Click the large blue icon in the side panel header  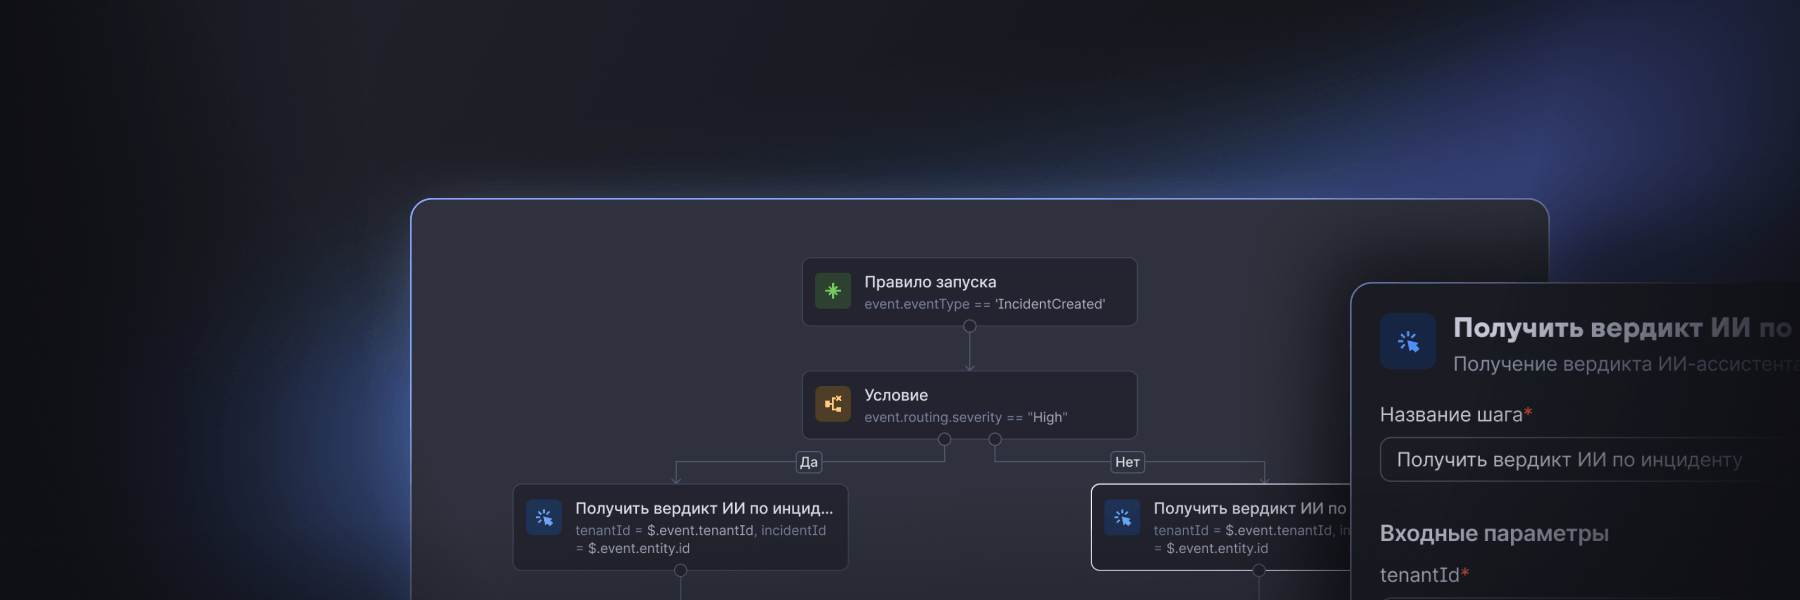tap(1408, 342)
